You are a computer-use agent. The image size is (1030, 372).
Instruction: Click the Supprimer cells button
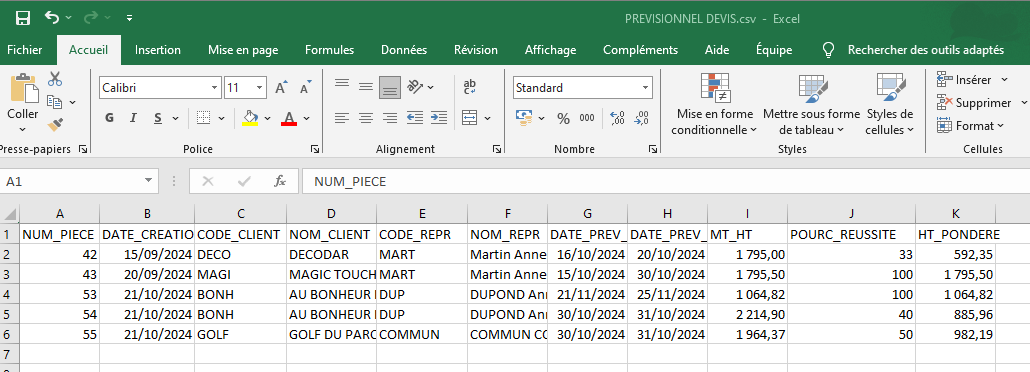click(981, 103)
